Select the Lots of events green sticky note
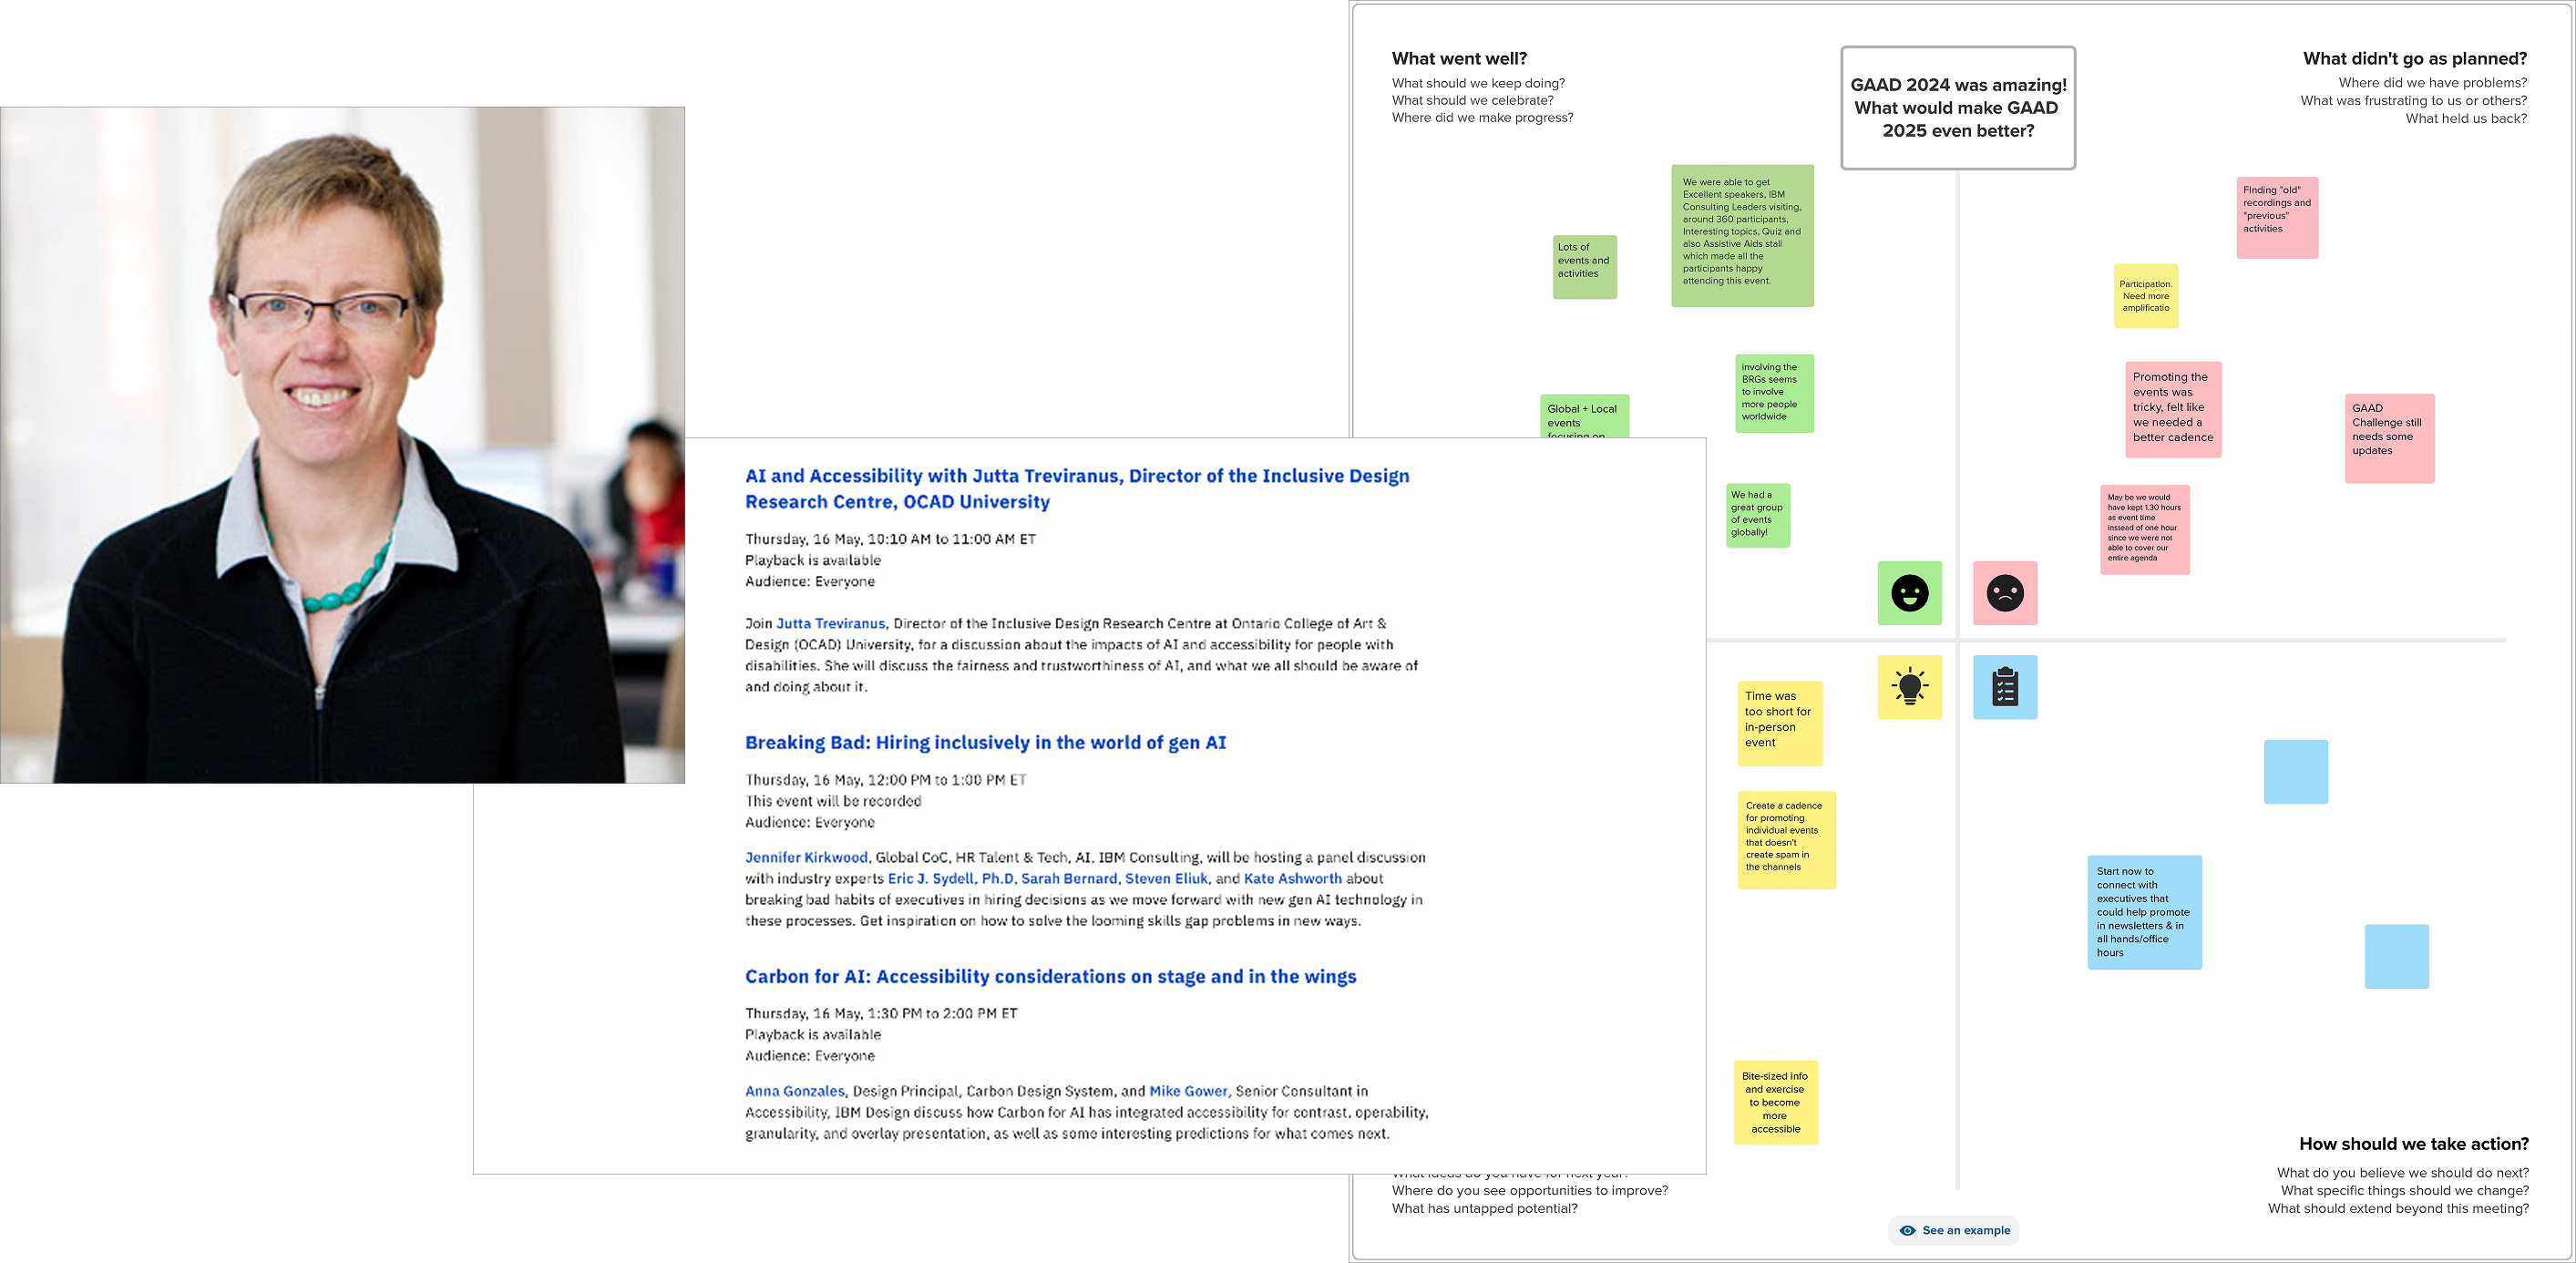Viewport: 2576px width, 1263px height. 1584,266
